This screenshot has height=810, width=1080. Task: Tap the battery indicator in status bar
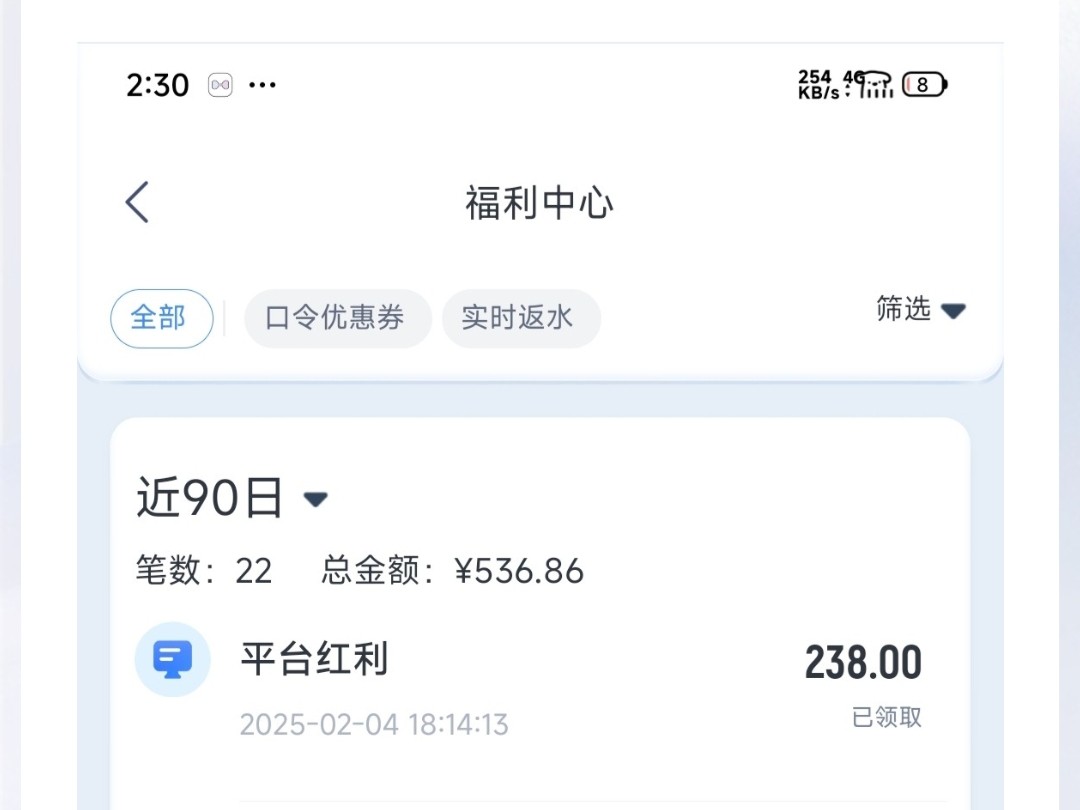(924, 85)
